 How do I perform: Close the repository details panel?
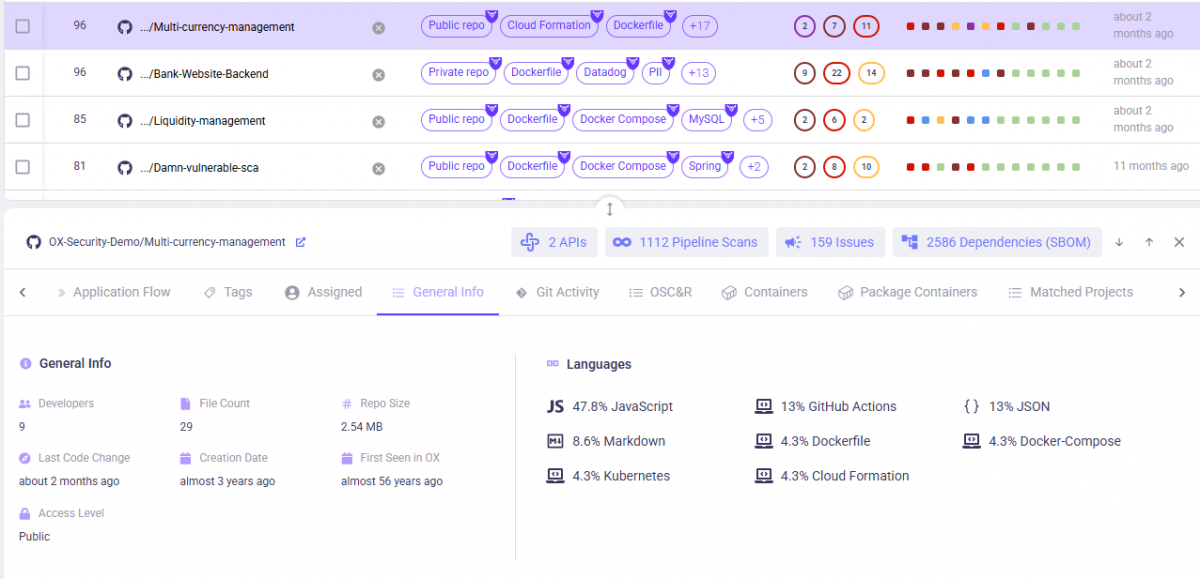click(x=1179, y=242)
